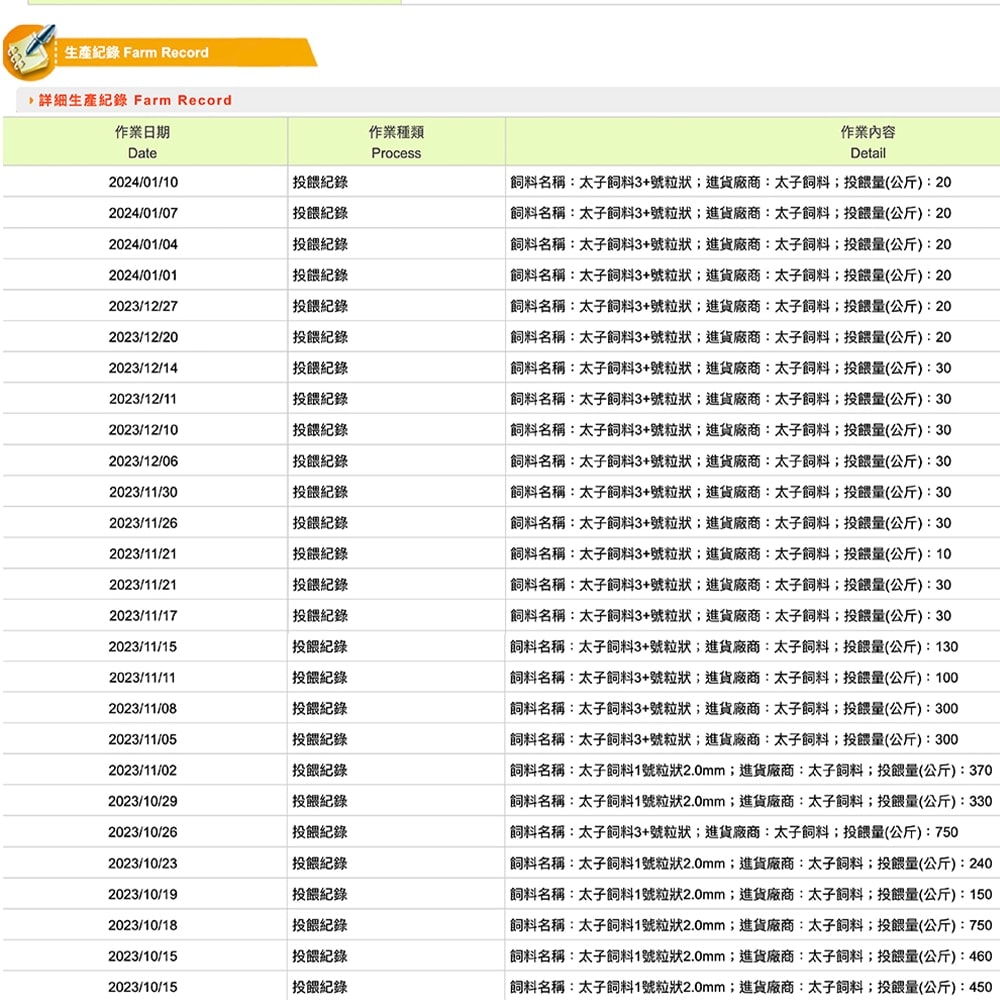The image size is (1000, 1000).
Task: Click the detail ending in 投餵量(公斤):10
Action: coord(731,554)
